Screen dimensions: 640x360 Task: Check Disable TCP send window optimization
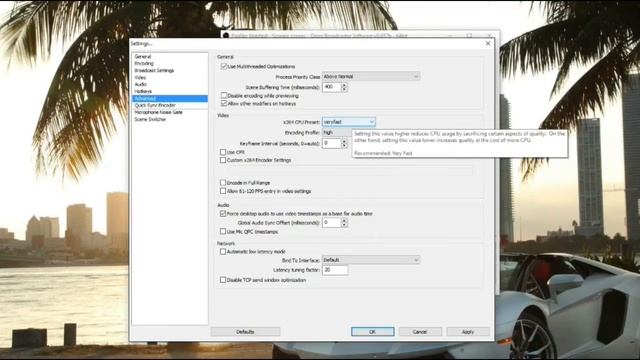(223, 280)
